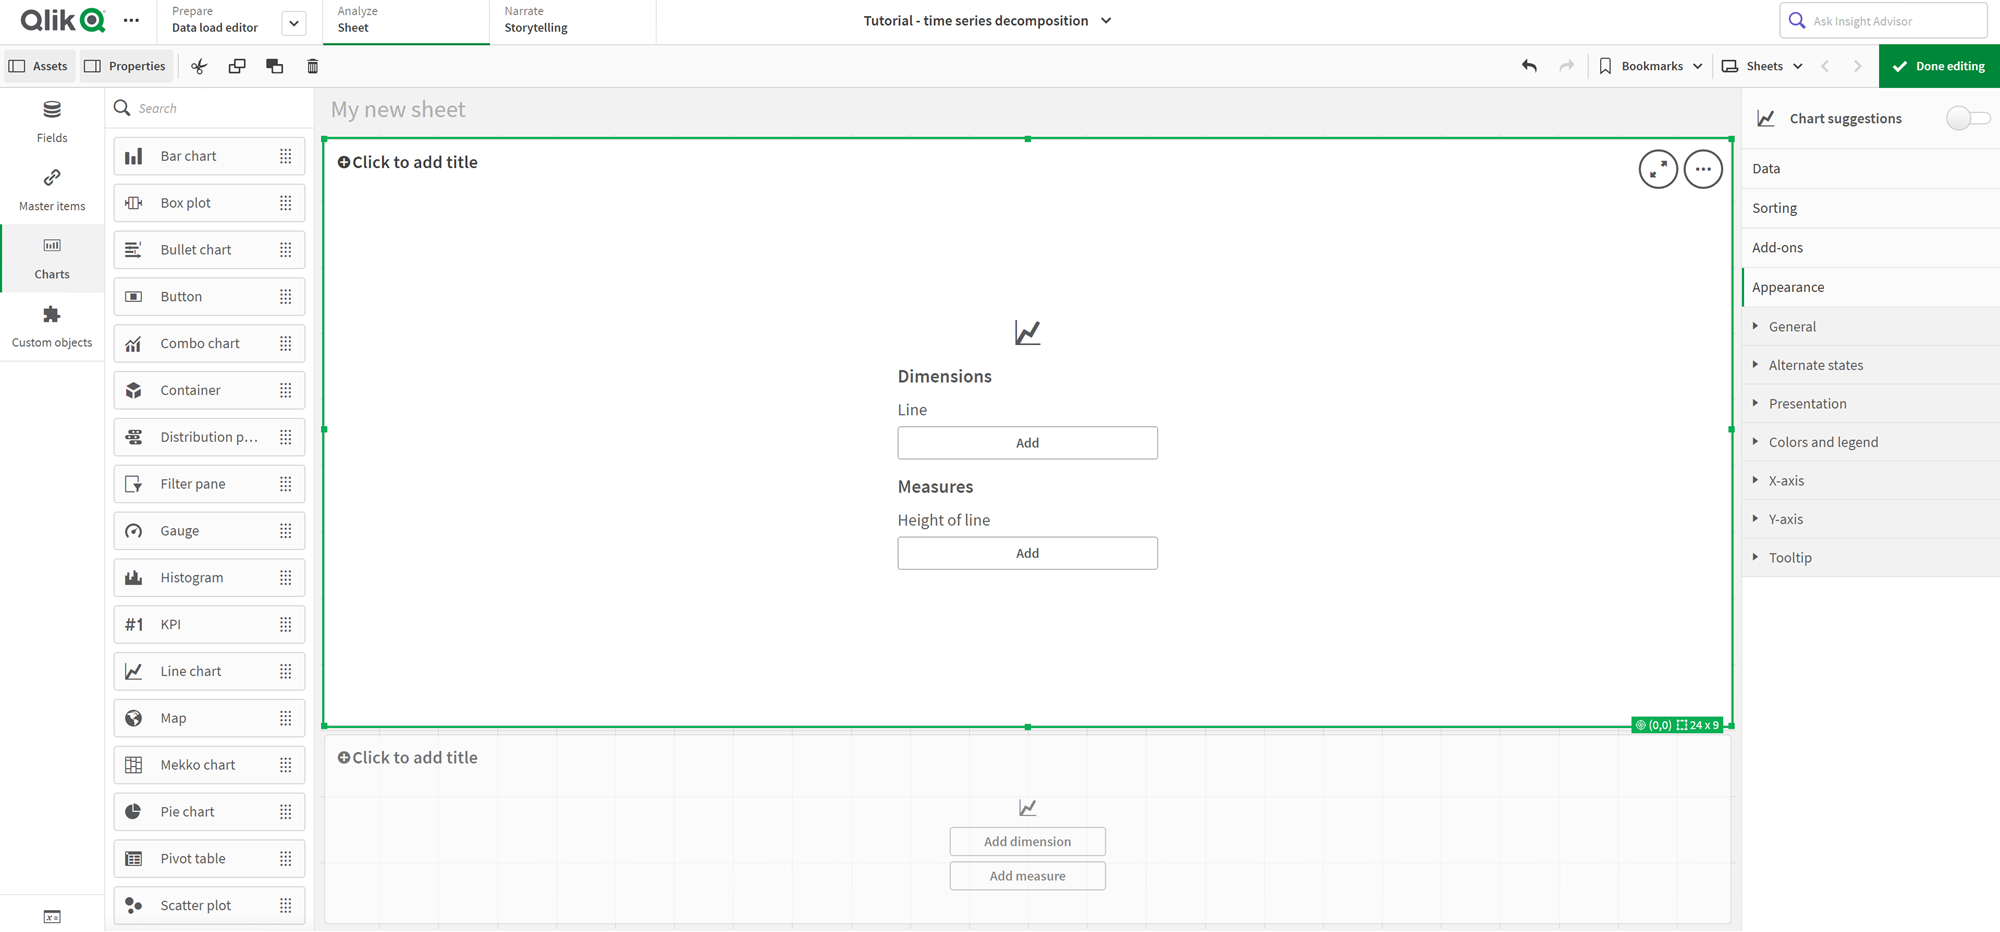The image size is (2000, 932).
Task: Expand the Tooltip section
Action: click(1871, 558)
